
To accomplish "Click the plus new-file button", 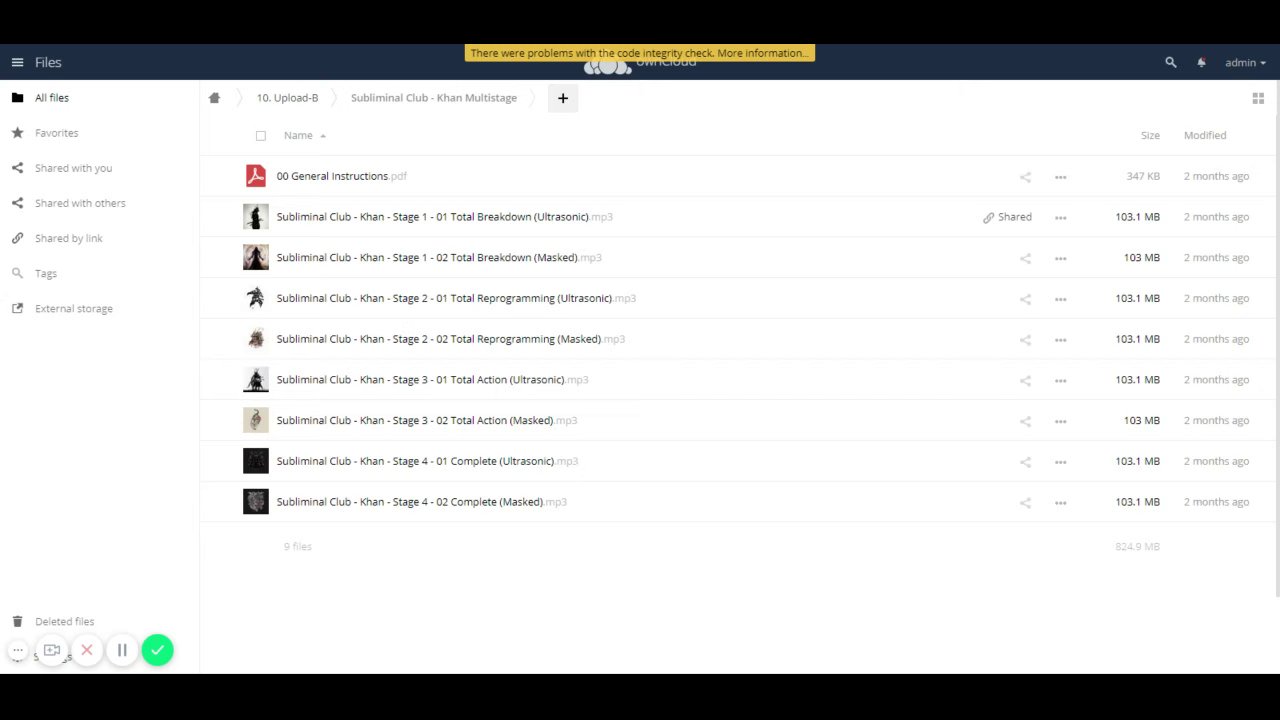I will (x=562, y=98).
